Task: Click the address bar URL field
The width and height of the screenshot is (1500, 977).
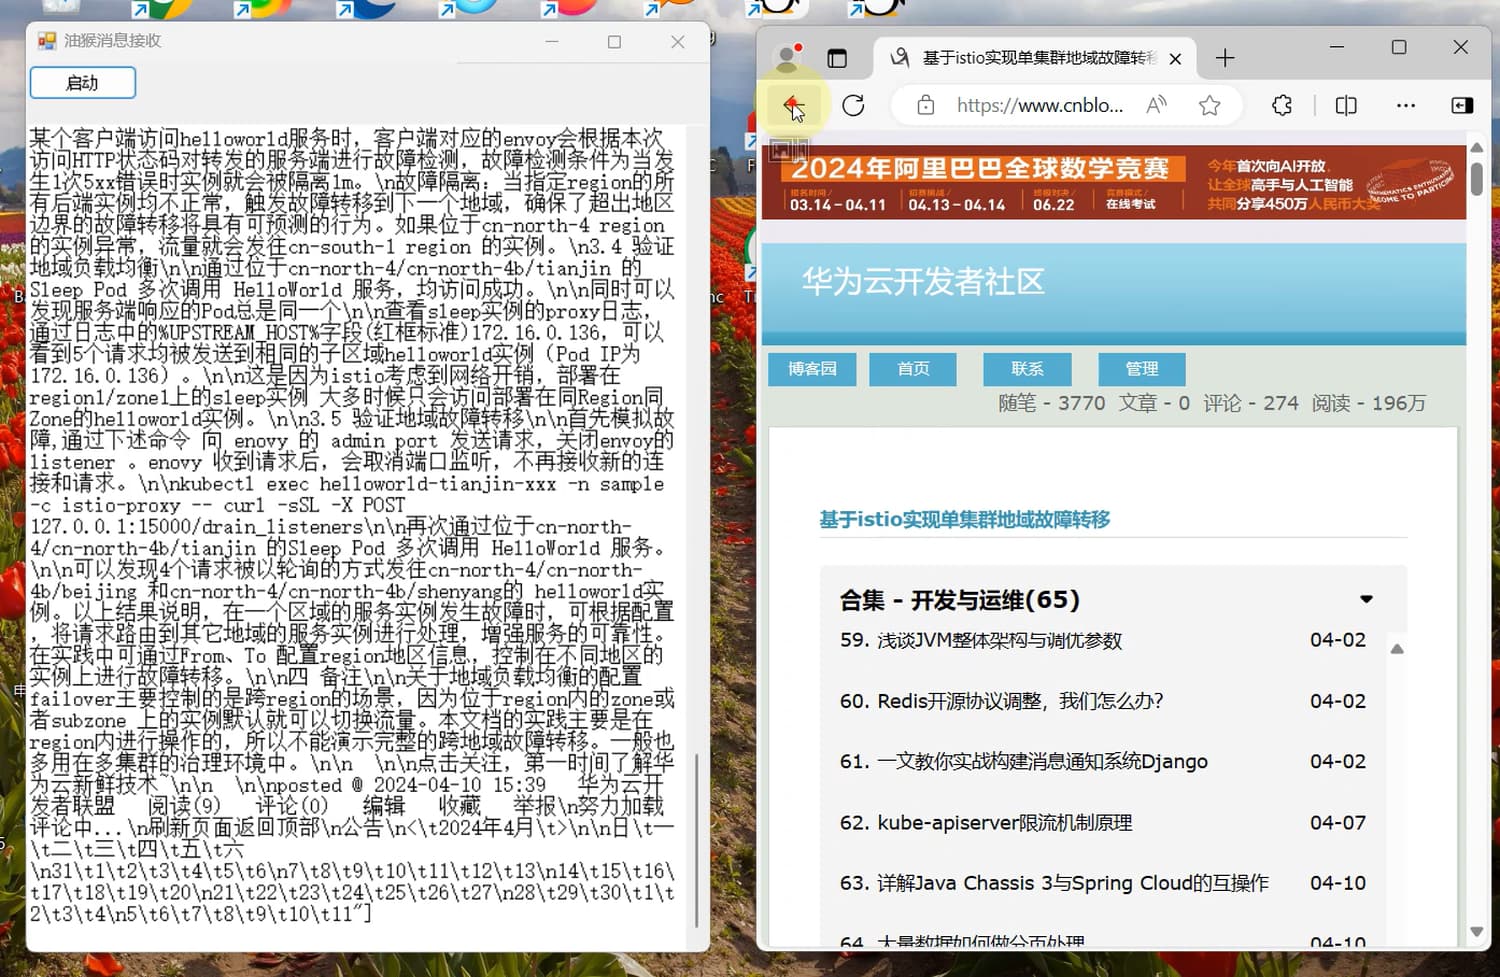Action: (x=1039, y=105)
